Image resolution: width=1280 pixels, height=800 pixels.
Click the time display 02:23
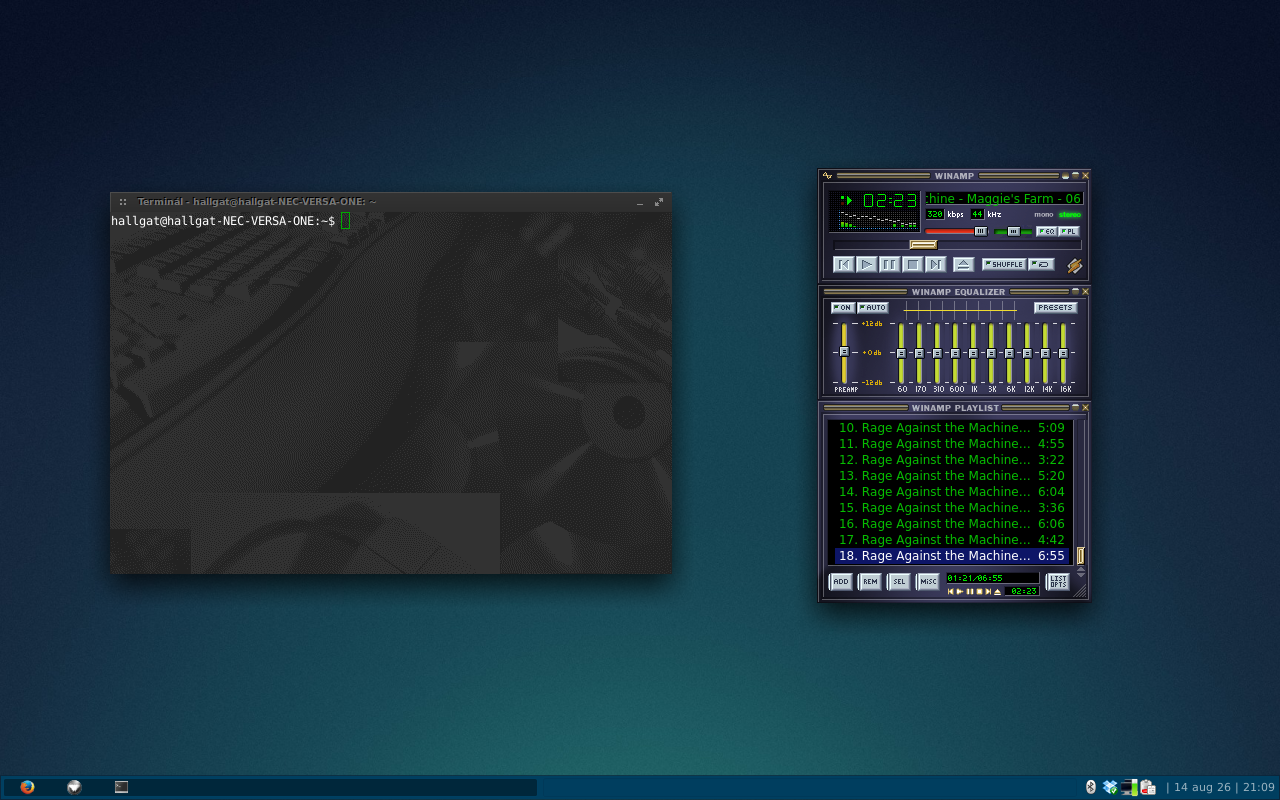click(889, 200)
